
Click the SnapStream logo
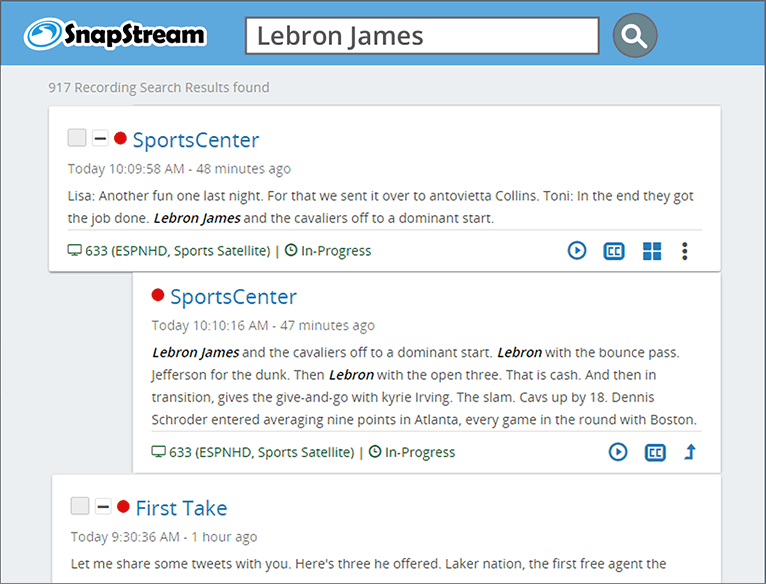tap(115, 34)
